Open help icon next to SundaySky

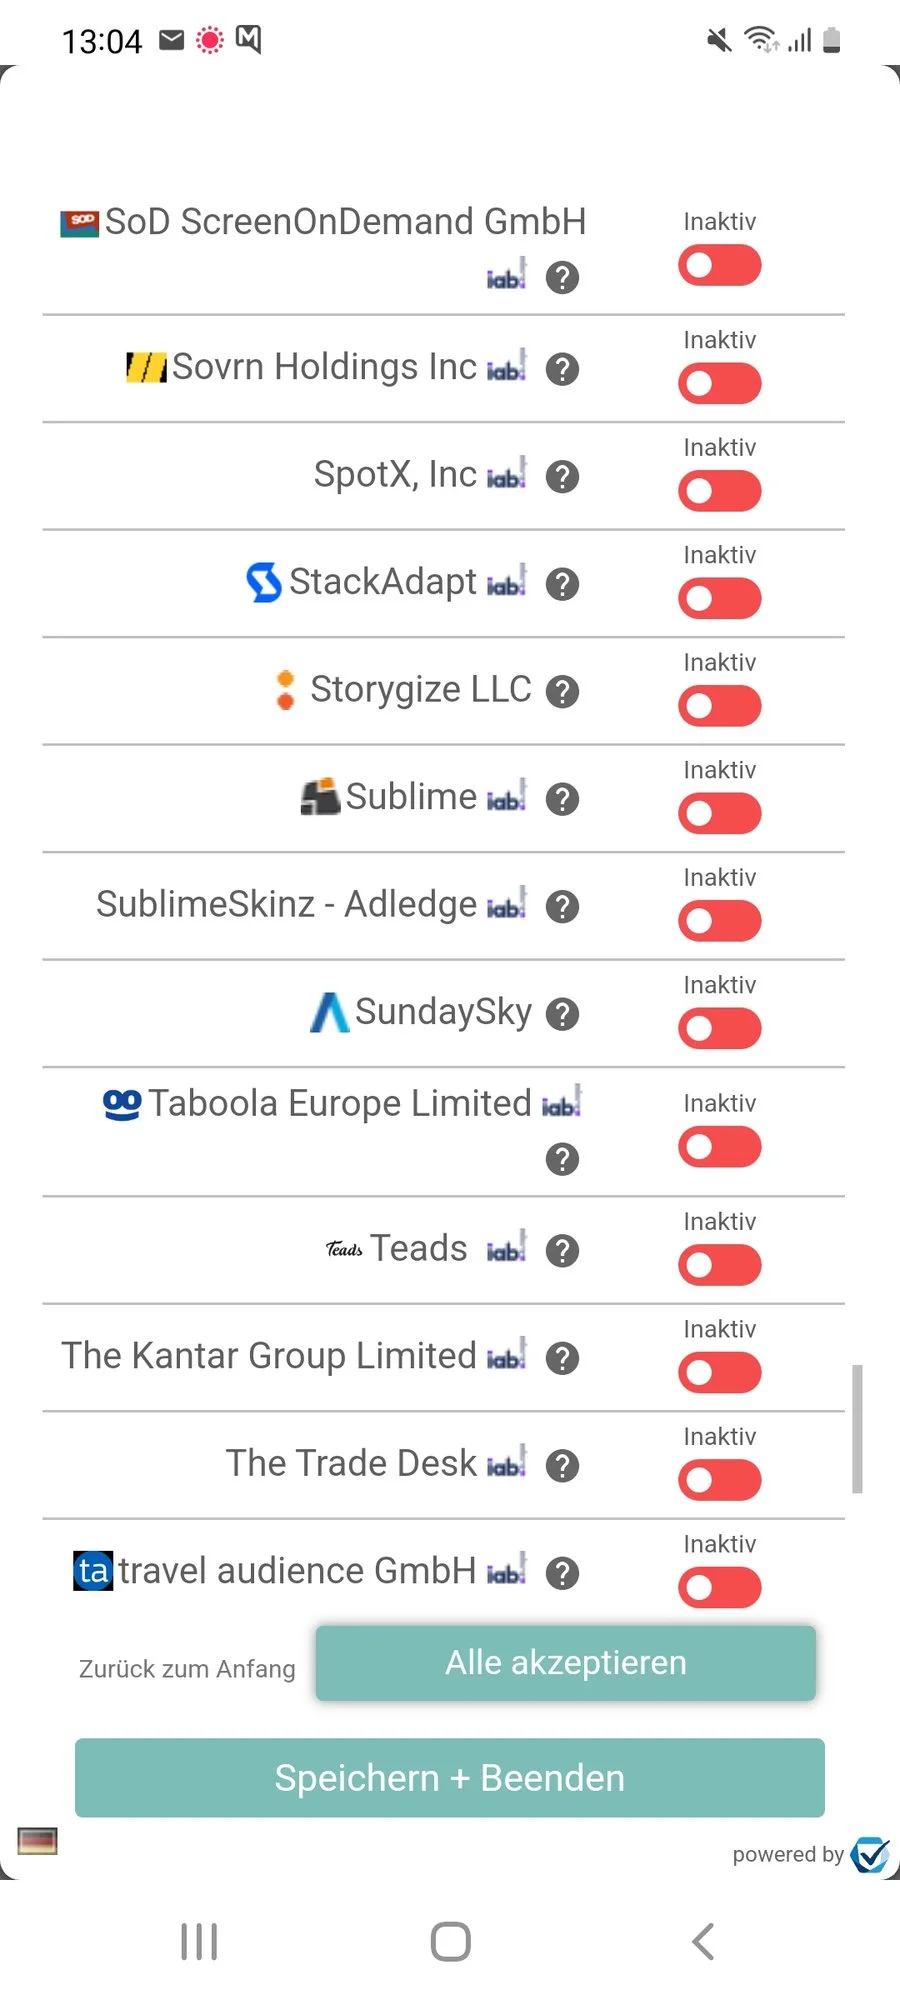point(562,1014)
